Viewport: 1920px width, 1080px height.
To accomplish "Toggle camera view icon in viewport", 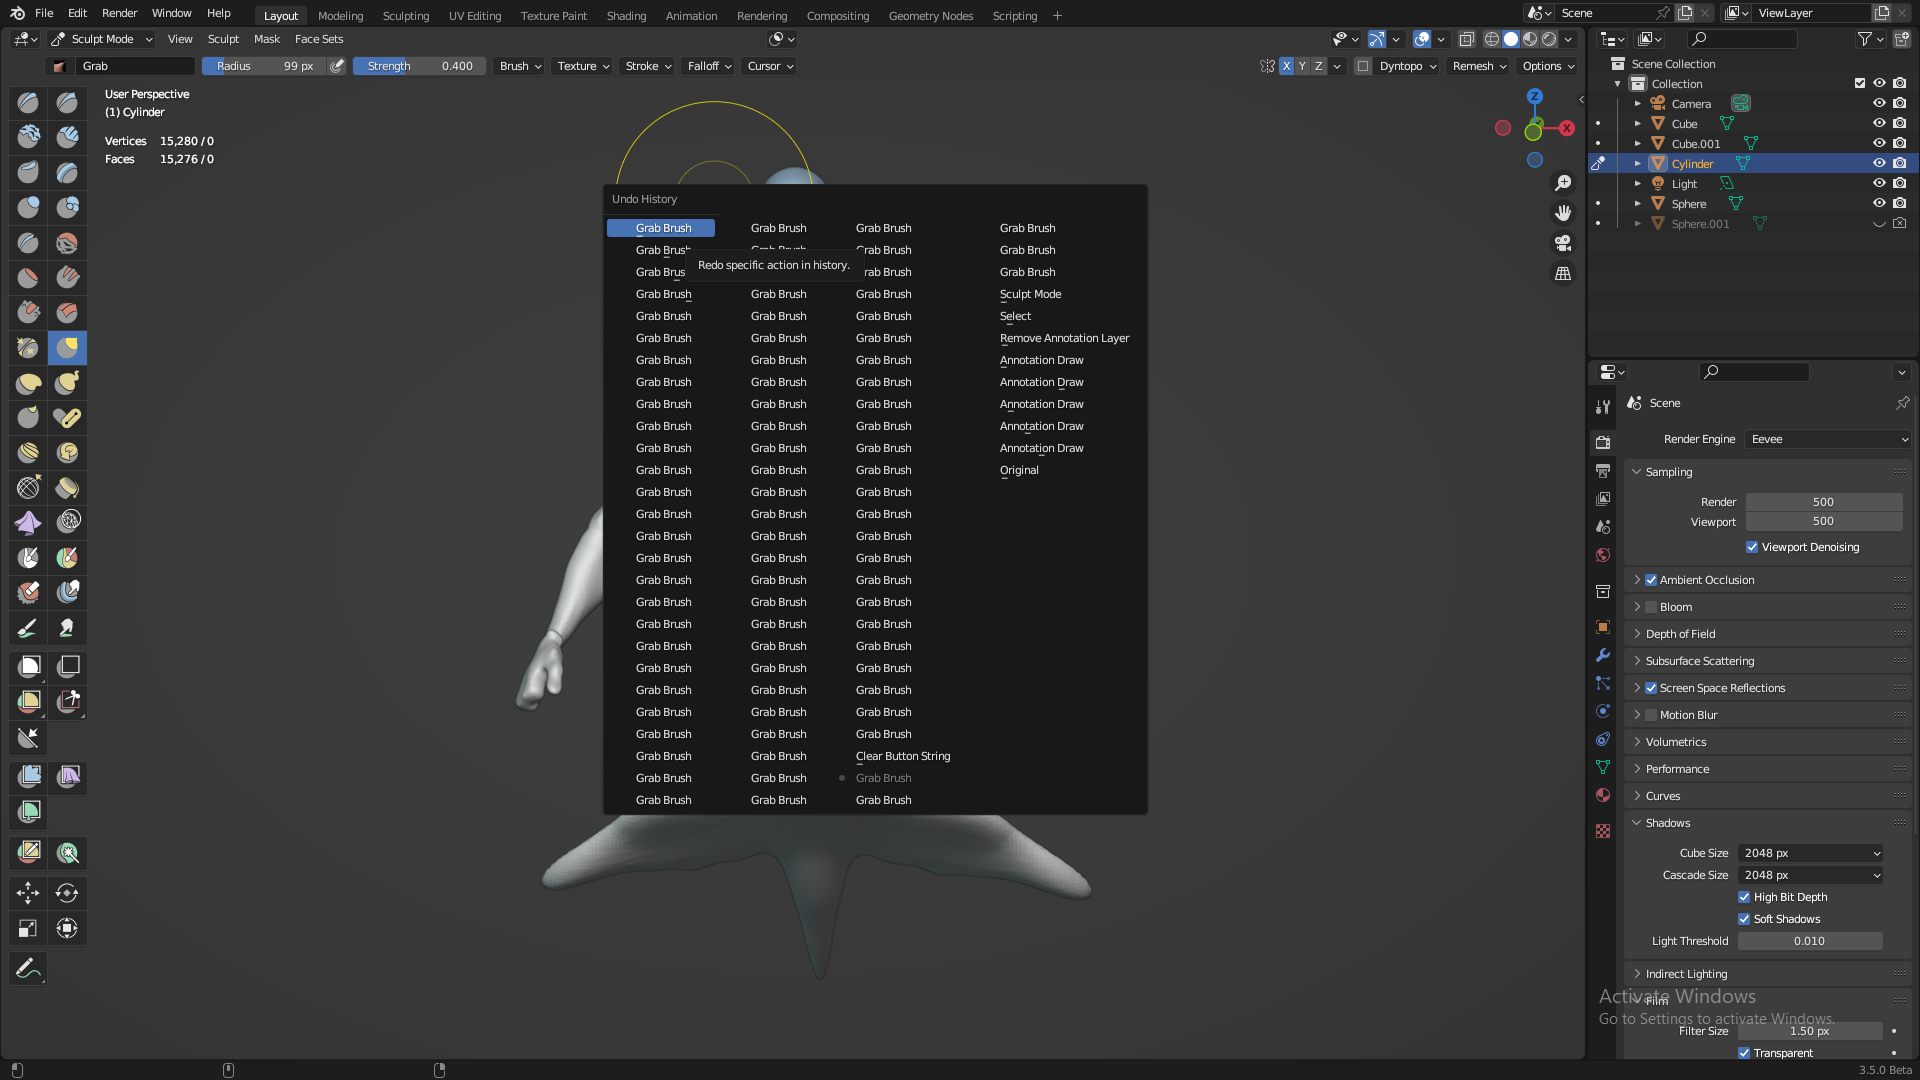I will tap(1563, 243).
